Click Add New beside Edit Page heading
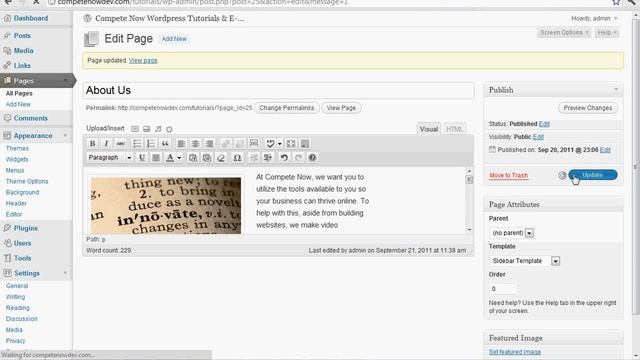Image resolution: width=640 pixels, height=360 pixels. (174, 39)
